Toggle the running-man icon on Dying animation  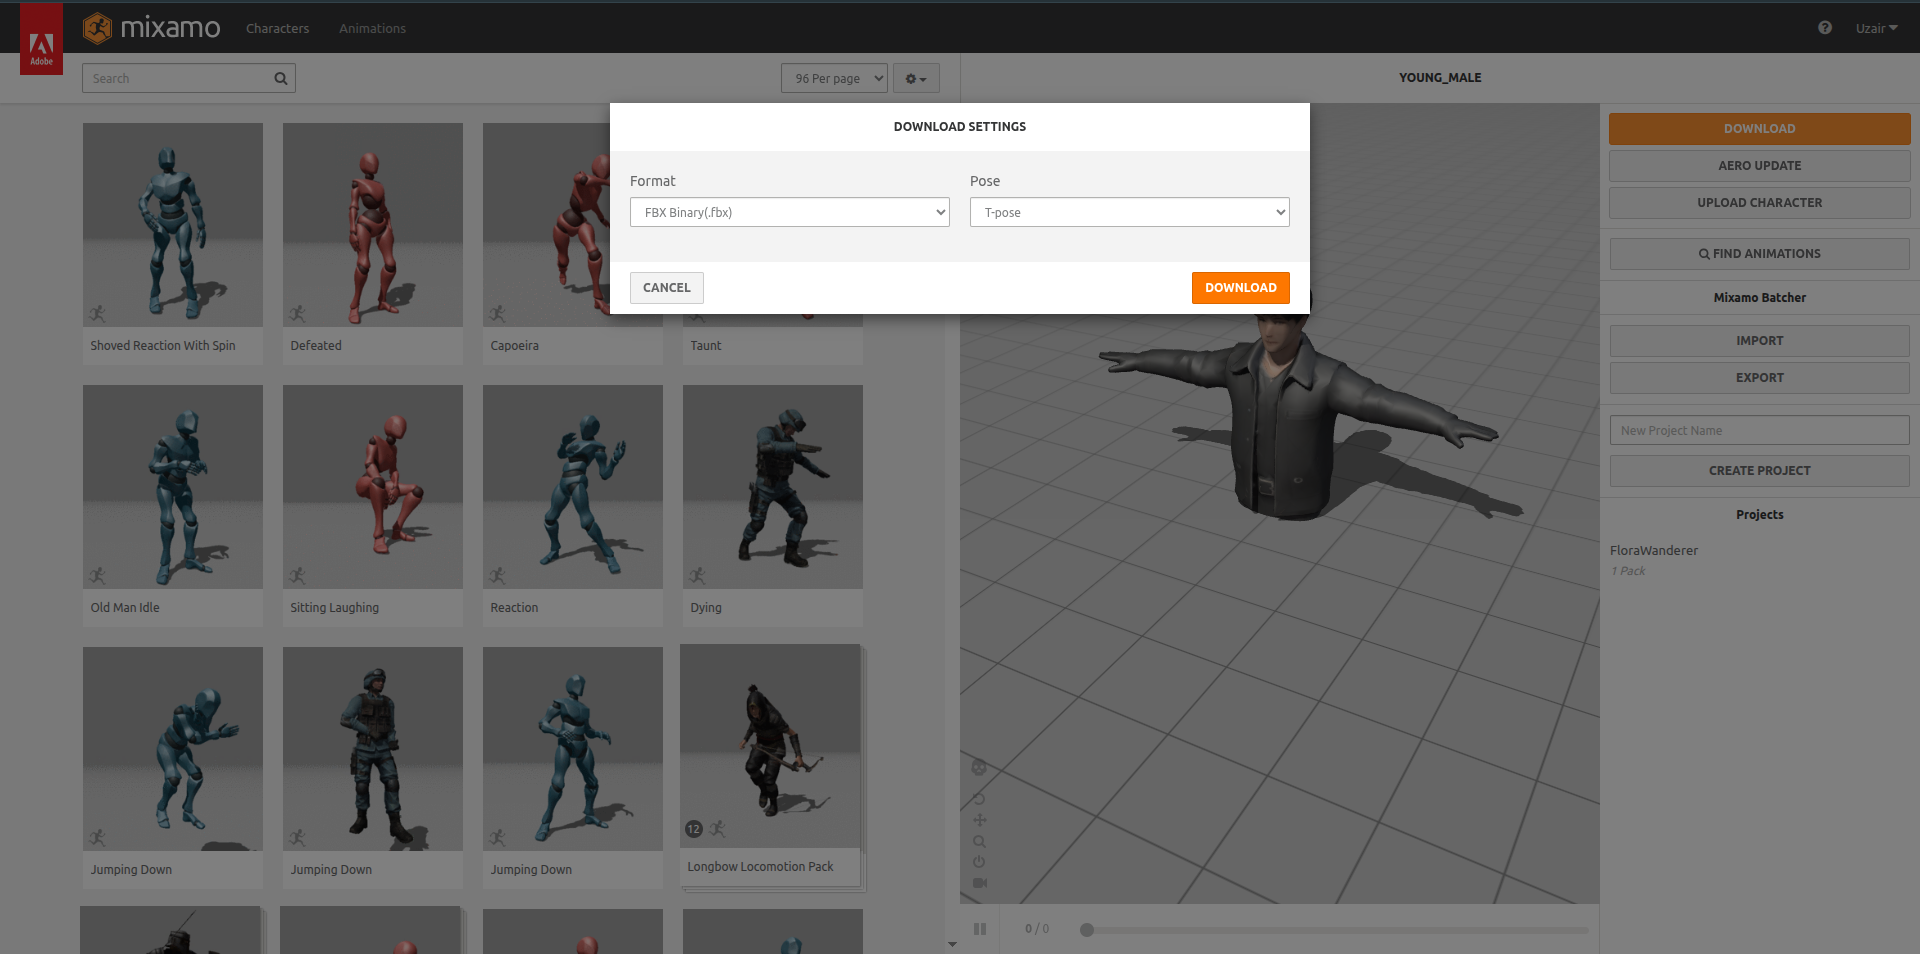coord(698,576)
